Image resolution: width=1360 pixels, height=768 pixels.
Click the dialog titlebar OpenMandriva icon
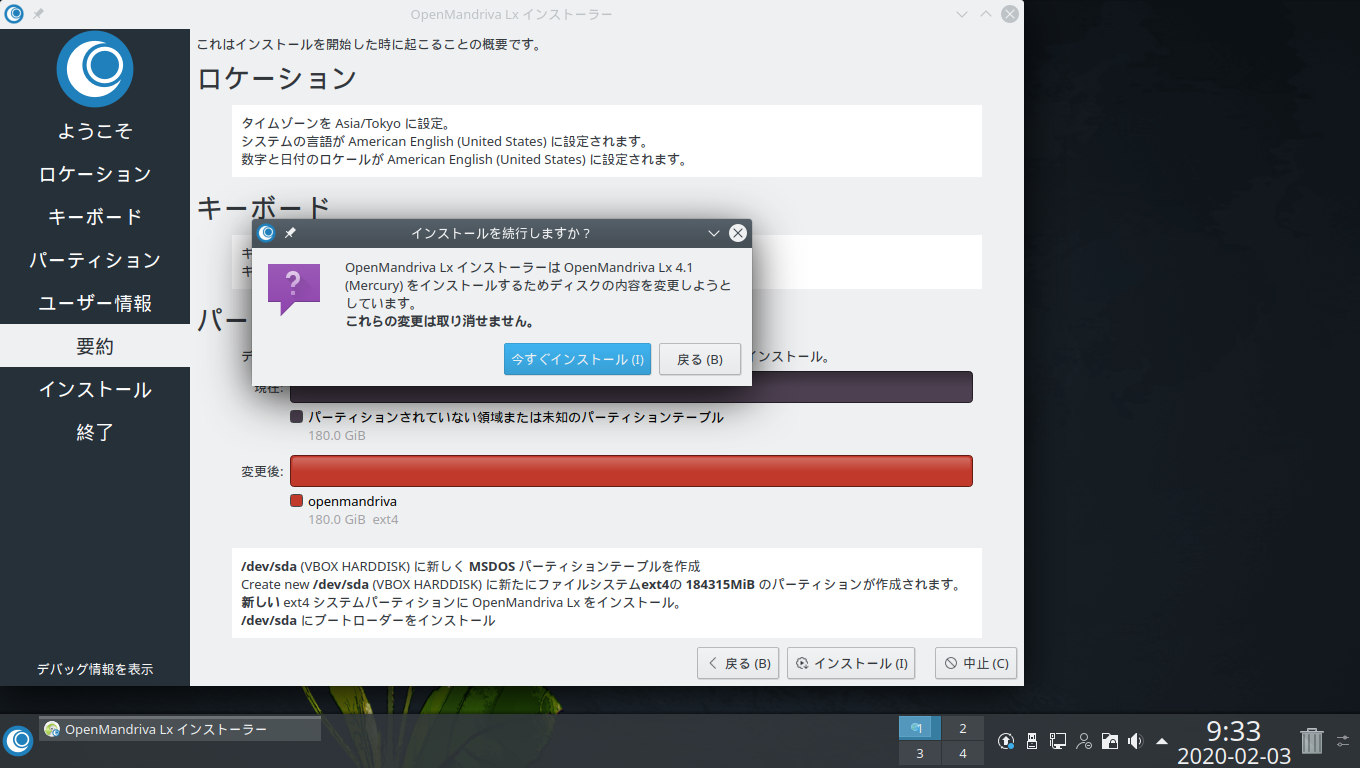pyautogui.click(x=266, y=233)
